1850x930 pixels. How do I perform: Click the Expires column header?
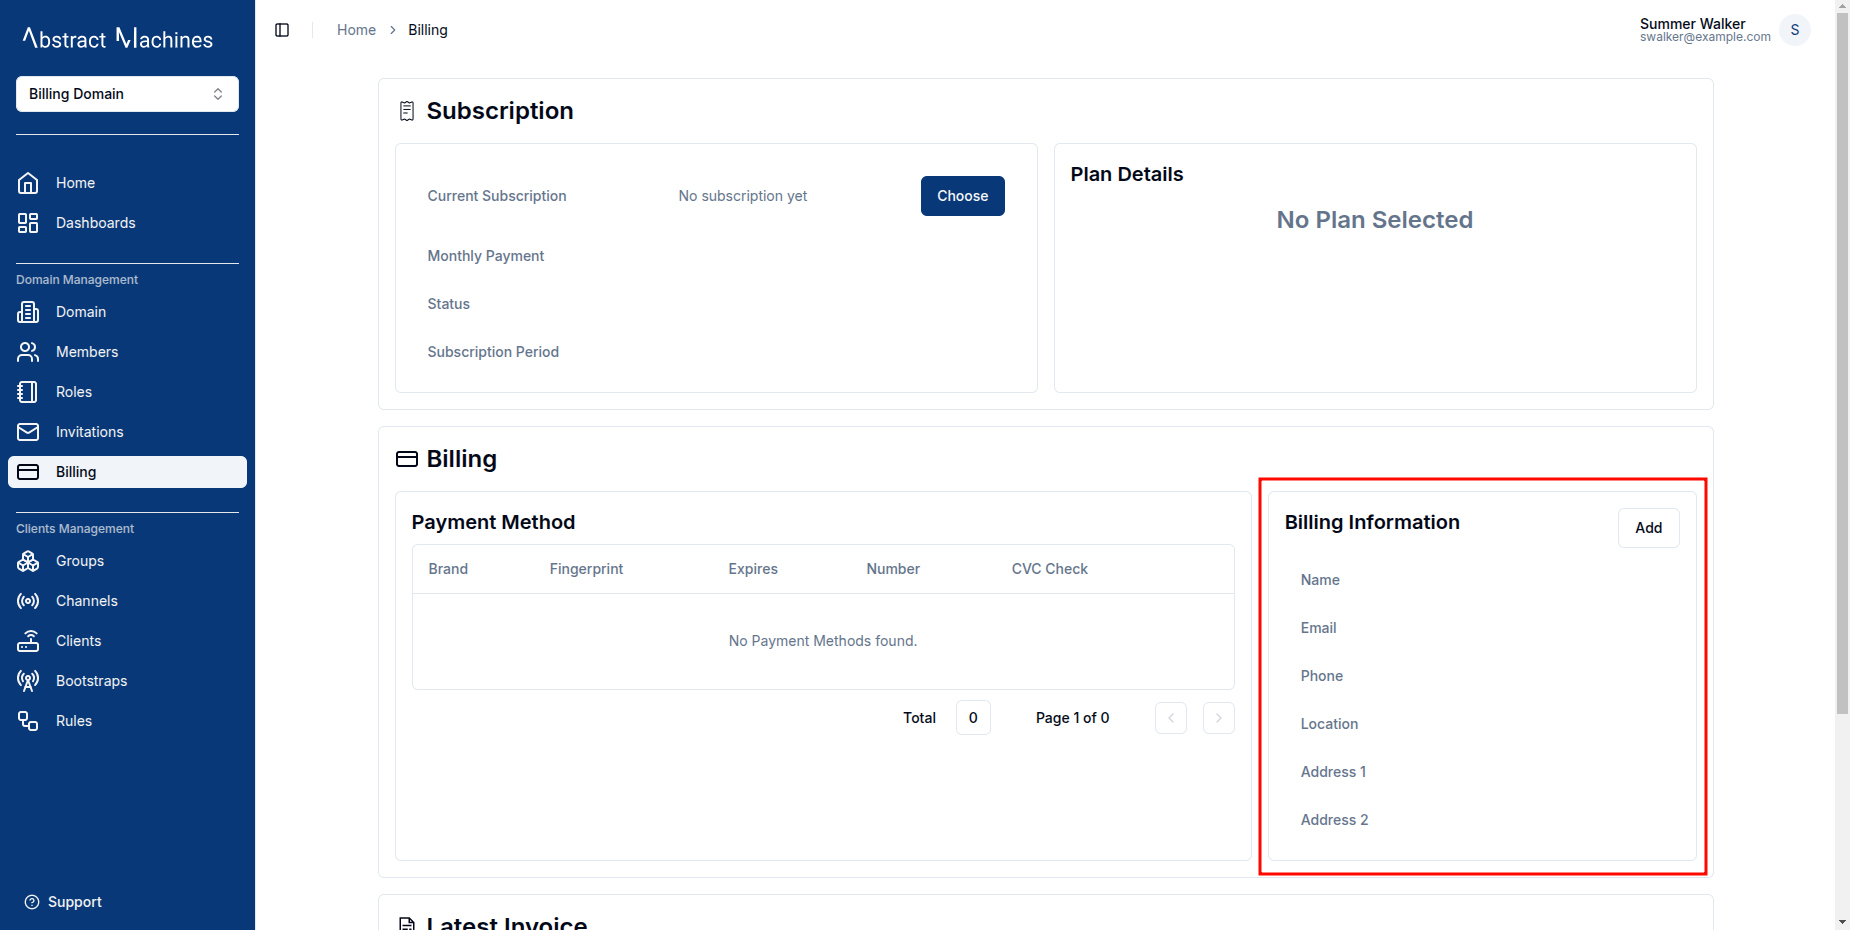753,569
